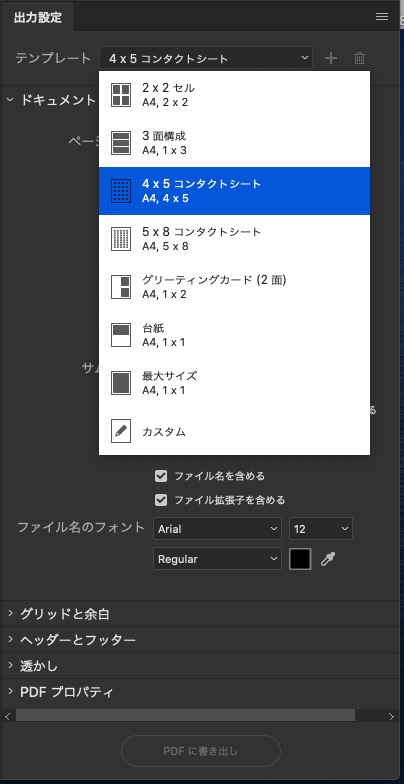Choose the 3 面構成 layout icon
Screen dimensions: 404x784
pyautogui.click(x=120, y=143)
